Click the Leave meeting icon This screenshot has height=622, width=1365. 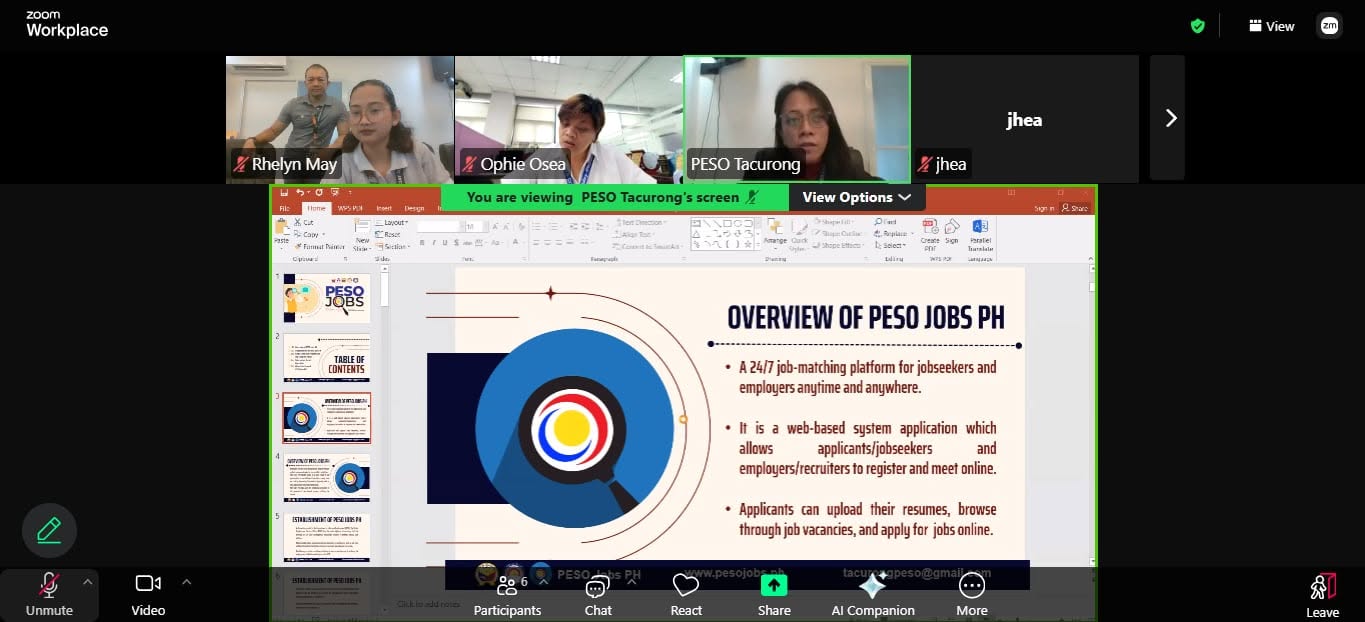[x=1322, y=587]
